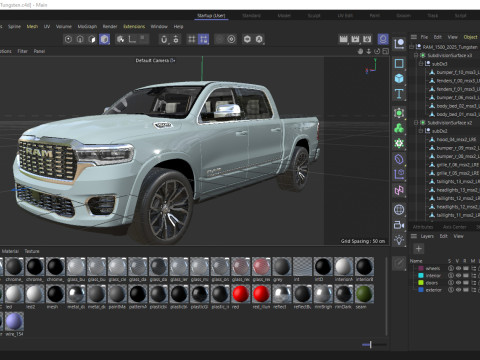Image resolution: width=480 pixels, height=360 pixels.
Task: Toggle visibility eye of interior layer
Action: [x=458, y=276]
